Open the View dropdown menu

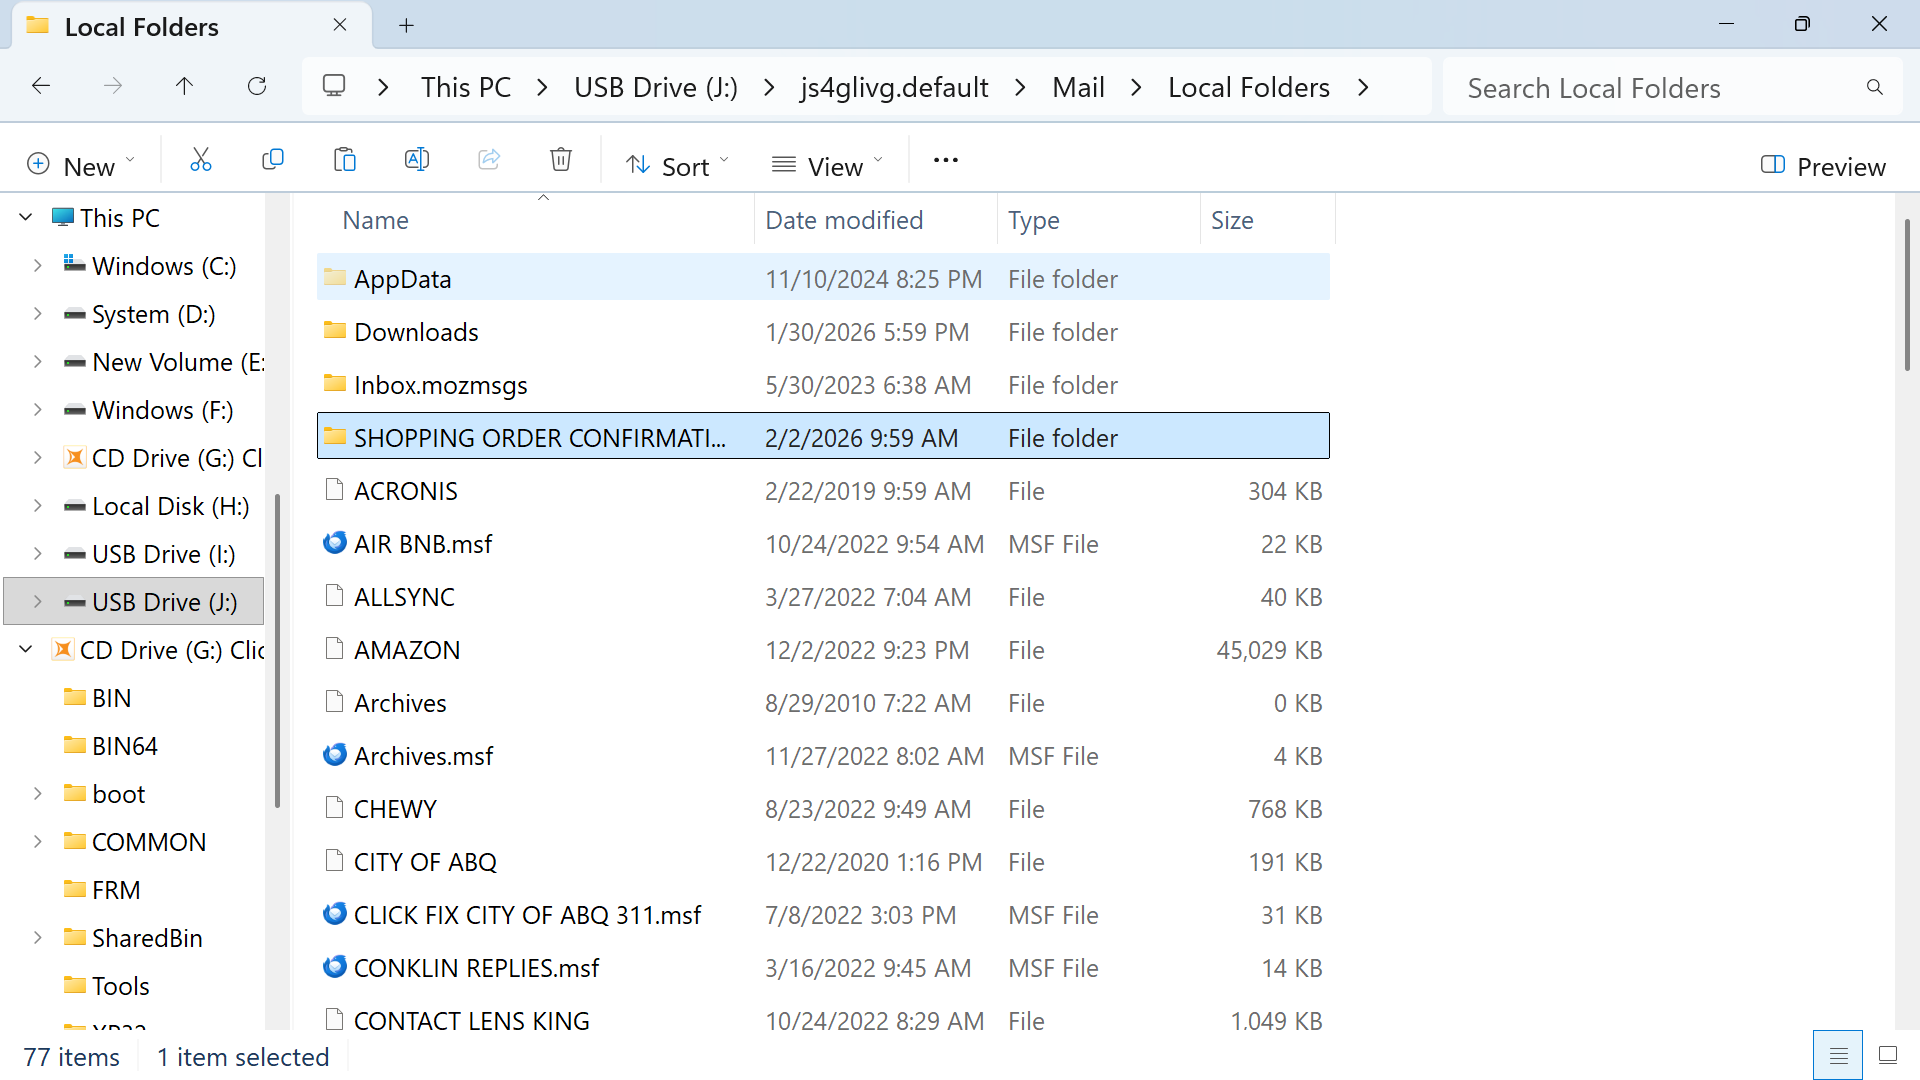(x=827, y=166)
